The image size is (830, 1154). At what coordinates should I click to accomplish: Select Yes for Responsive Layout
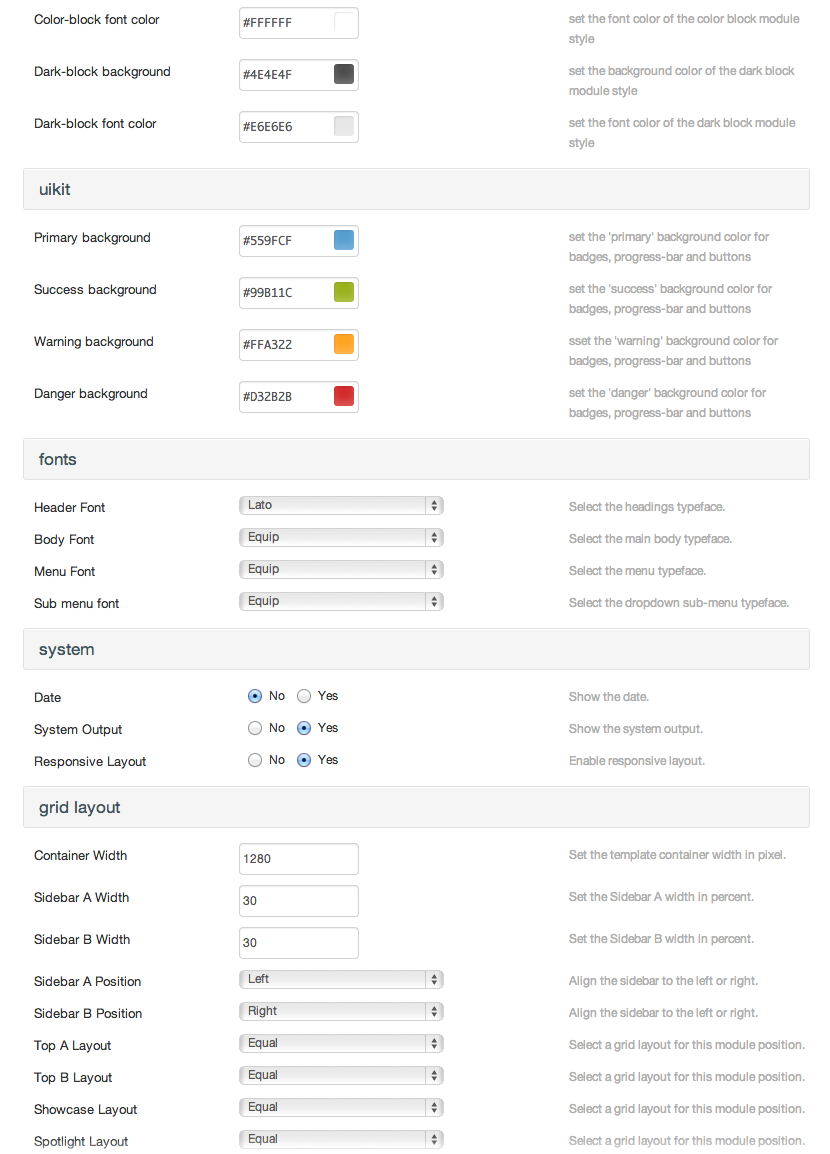click(304, 760)
